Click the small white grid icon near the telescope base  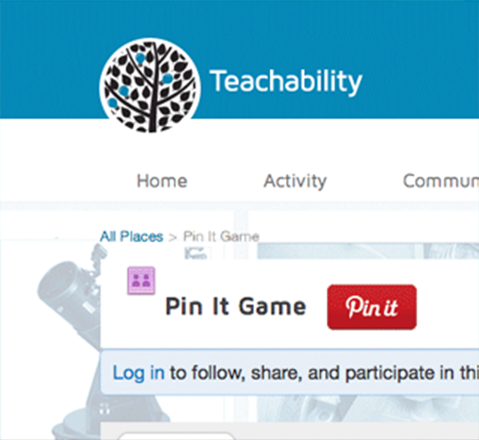(x=105, y=409)
